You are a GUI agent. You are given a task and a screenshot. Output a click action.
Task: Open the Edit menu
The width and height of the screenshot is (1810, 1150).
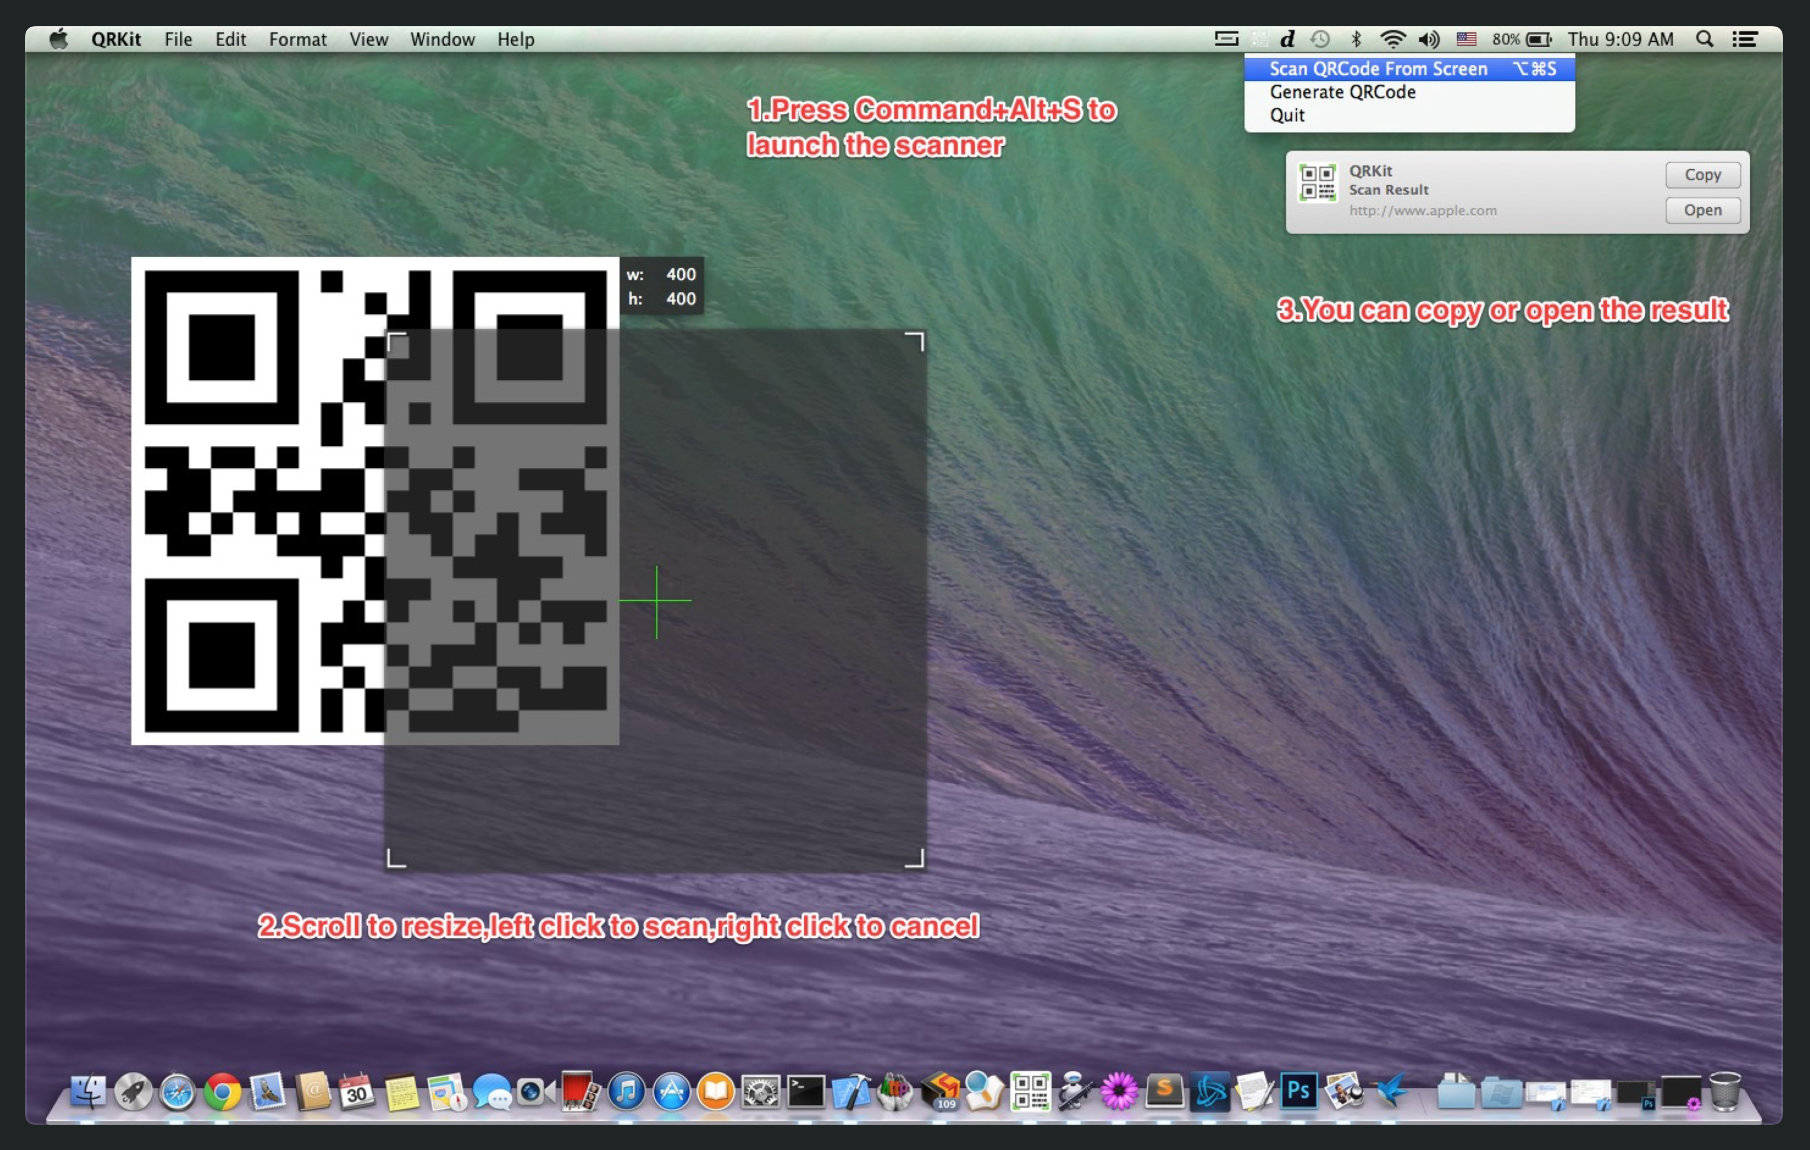[230, 39]
